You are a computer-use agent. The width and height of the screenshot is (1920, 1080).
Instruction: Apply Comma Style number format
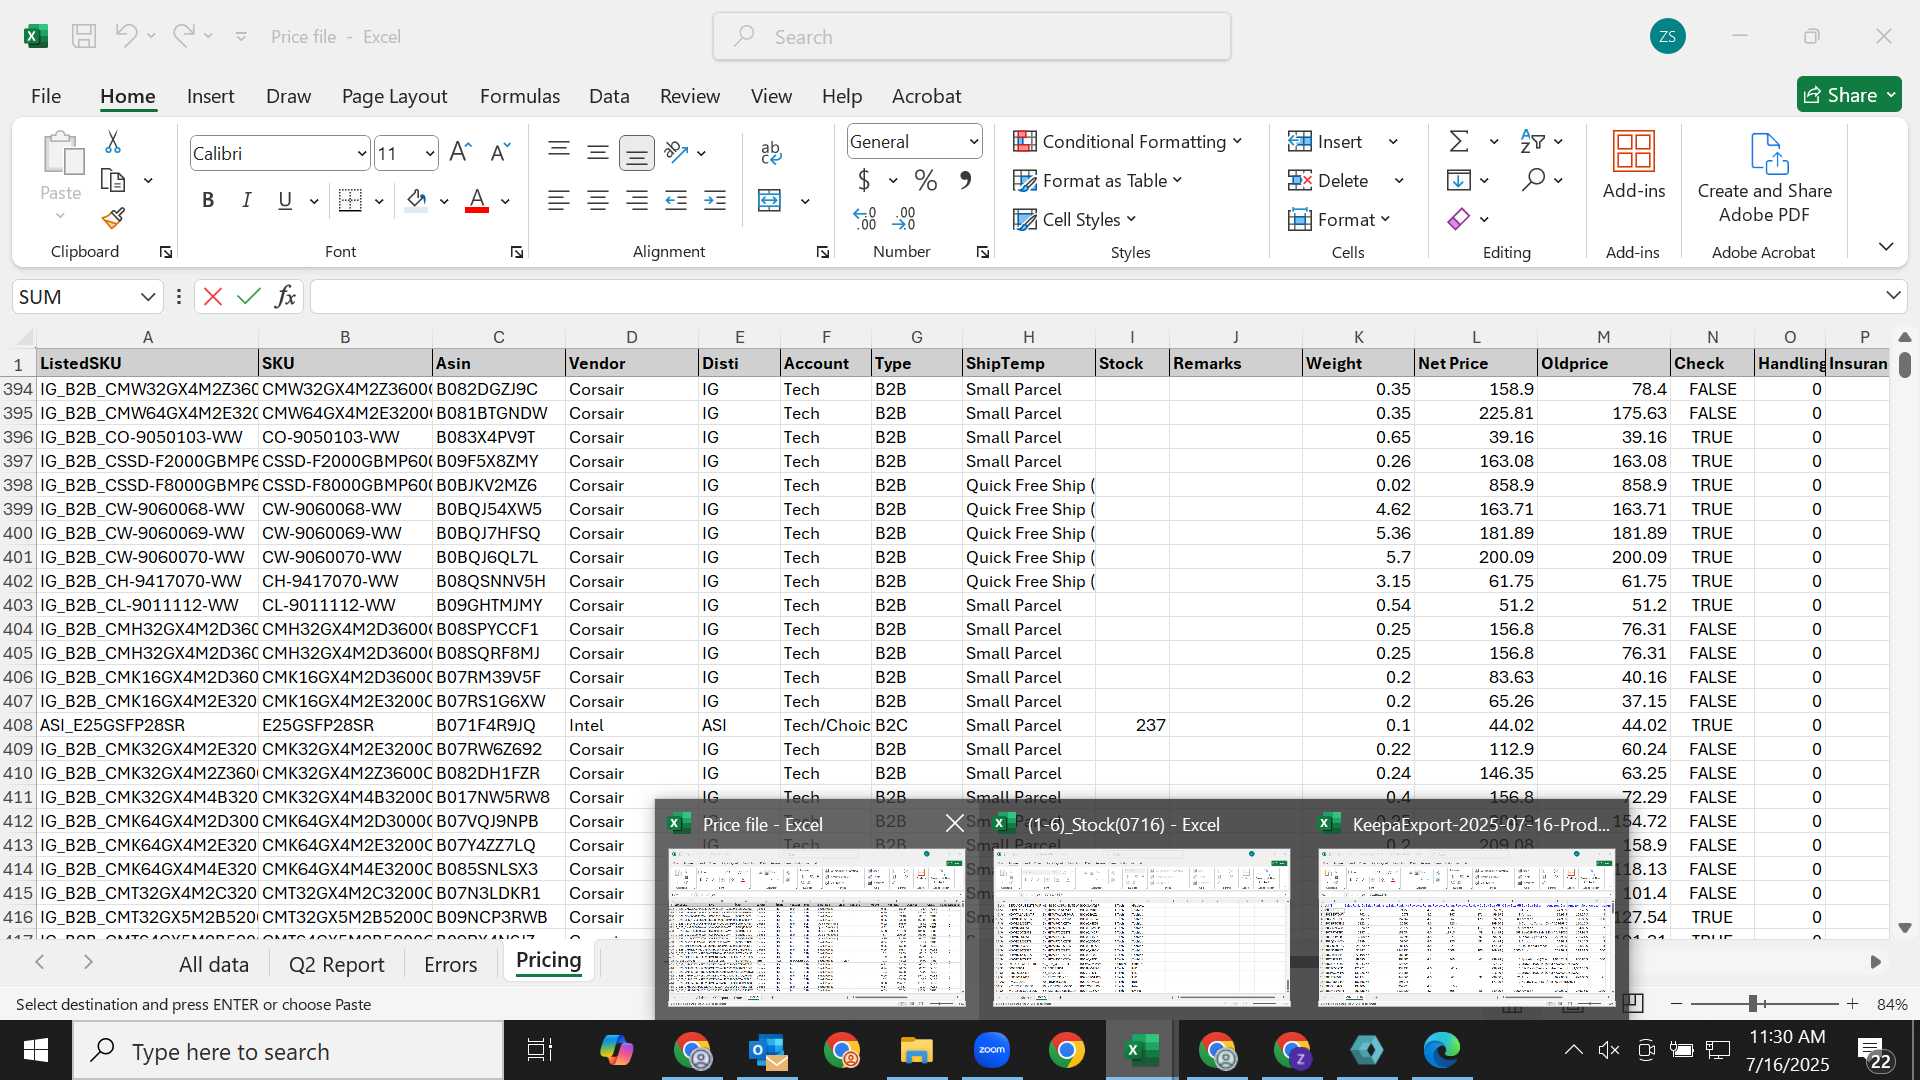[x=965, y=181]
